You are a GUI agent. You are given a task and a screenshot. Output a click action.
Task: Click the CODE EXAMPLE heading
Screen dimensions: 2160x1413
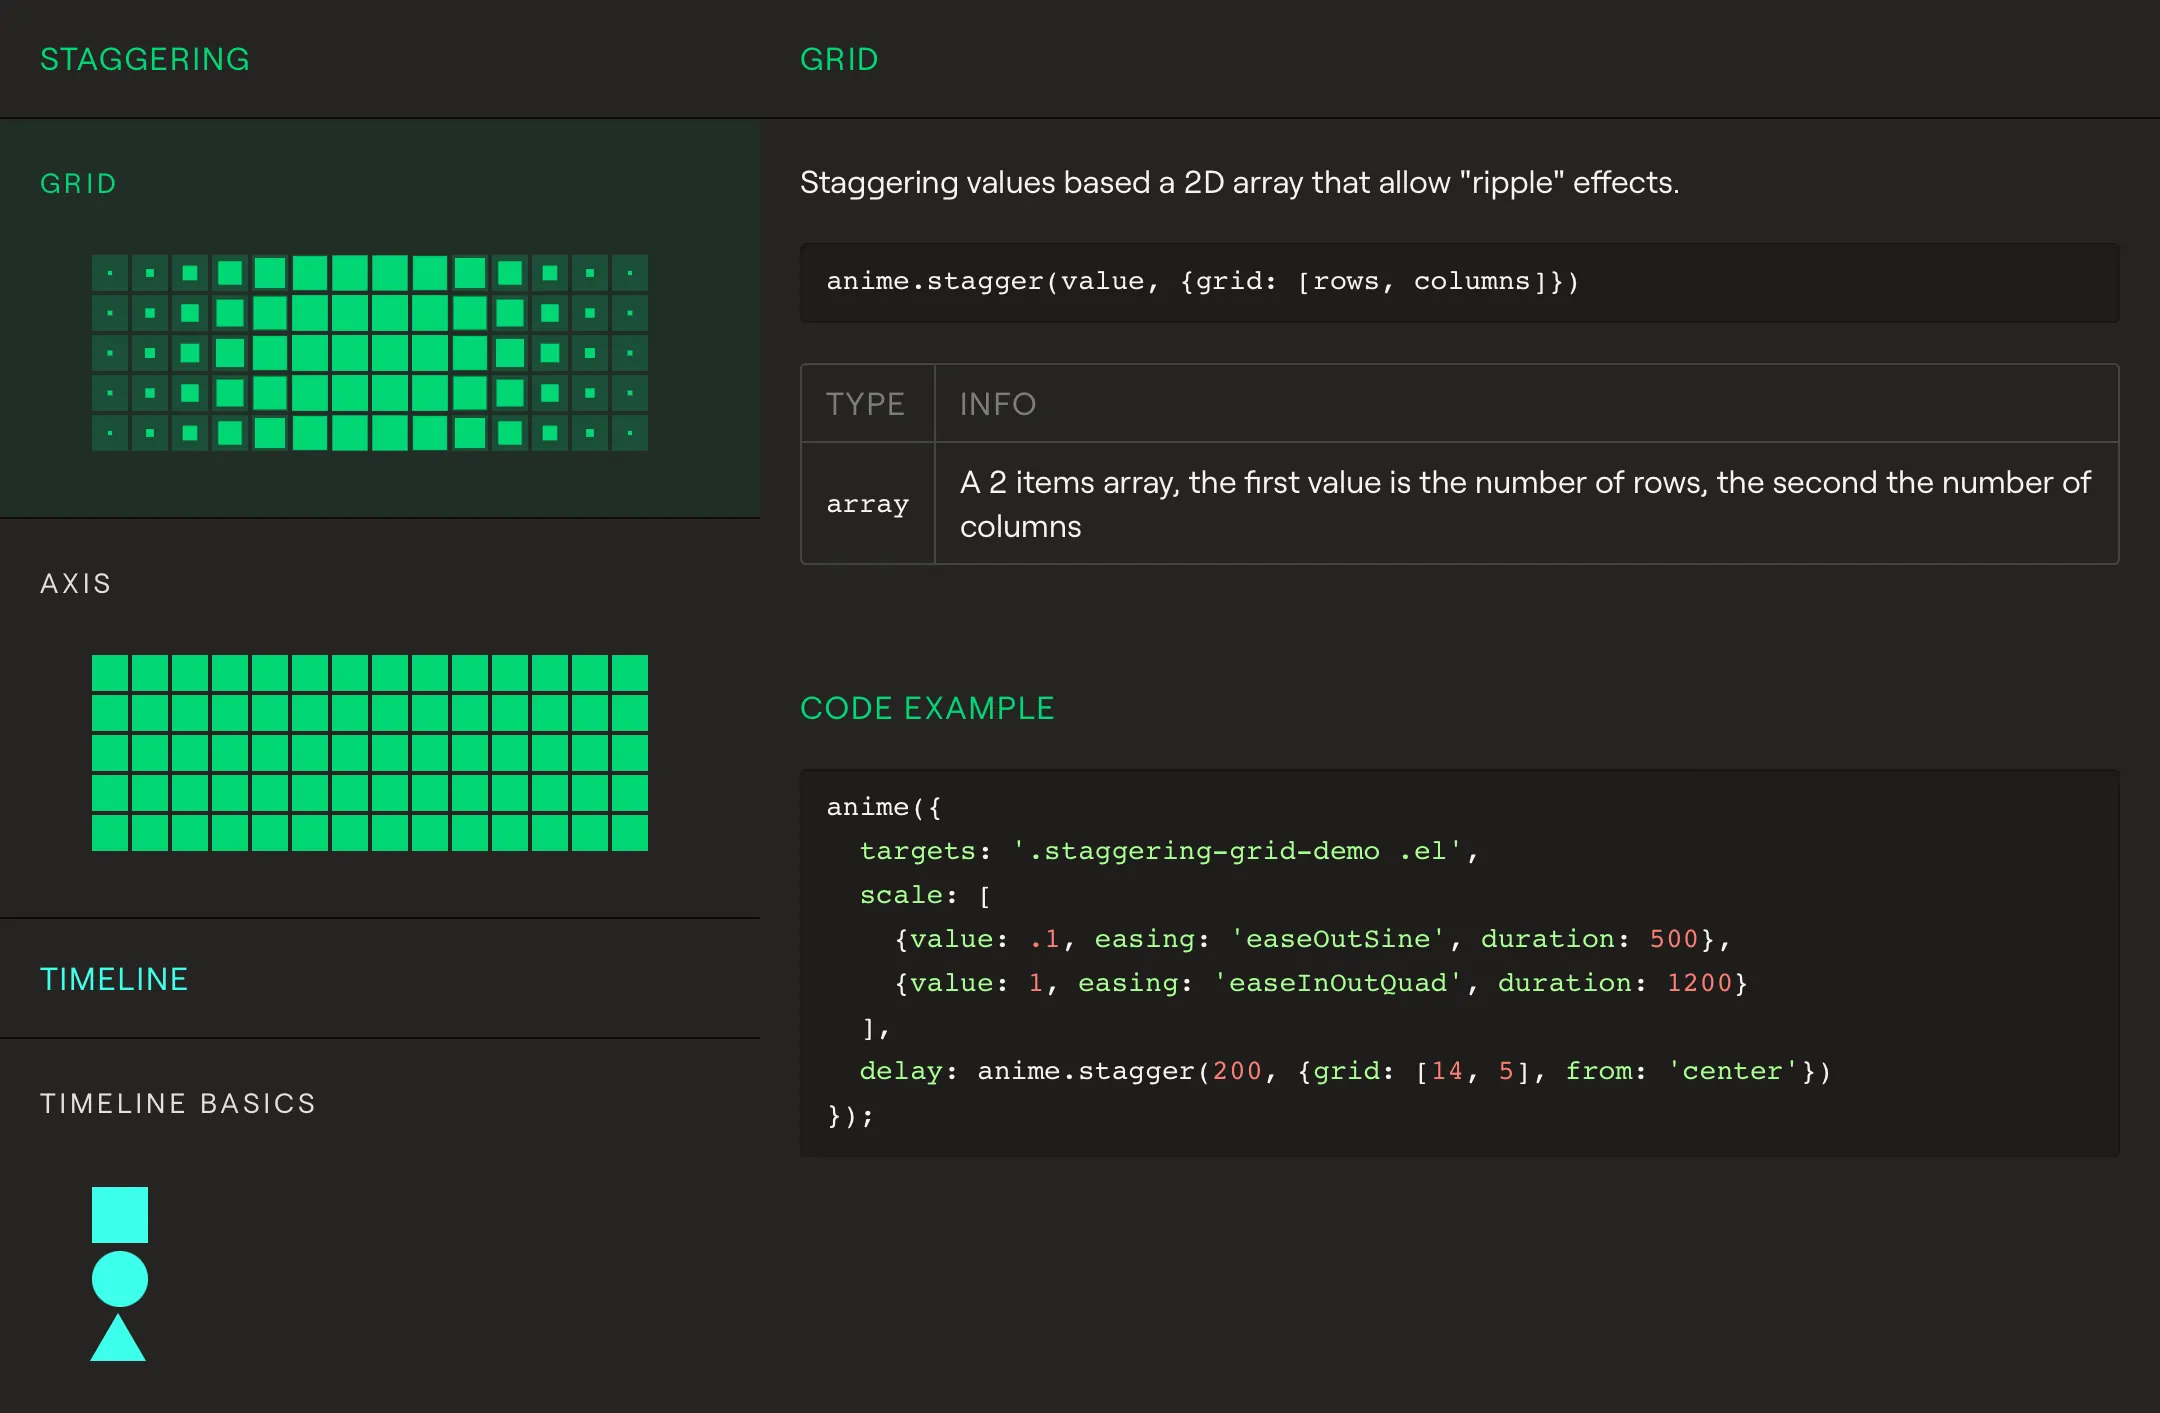tap(927, 708)
